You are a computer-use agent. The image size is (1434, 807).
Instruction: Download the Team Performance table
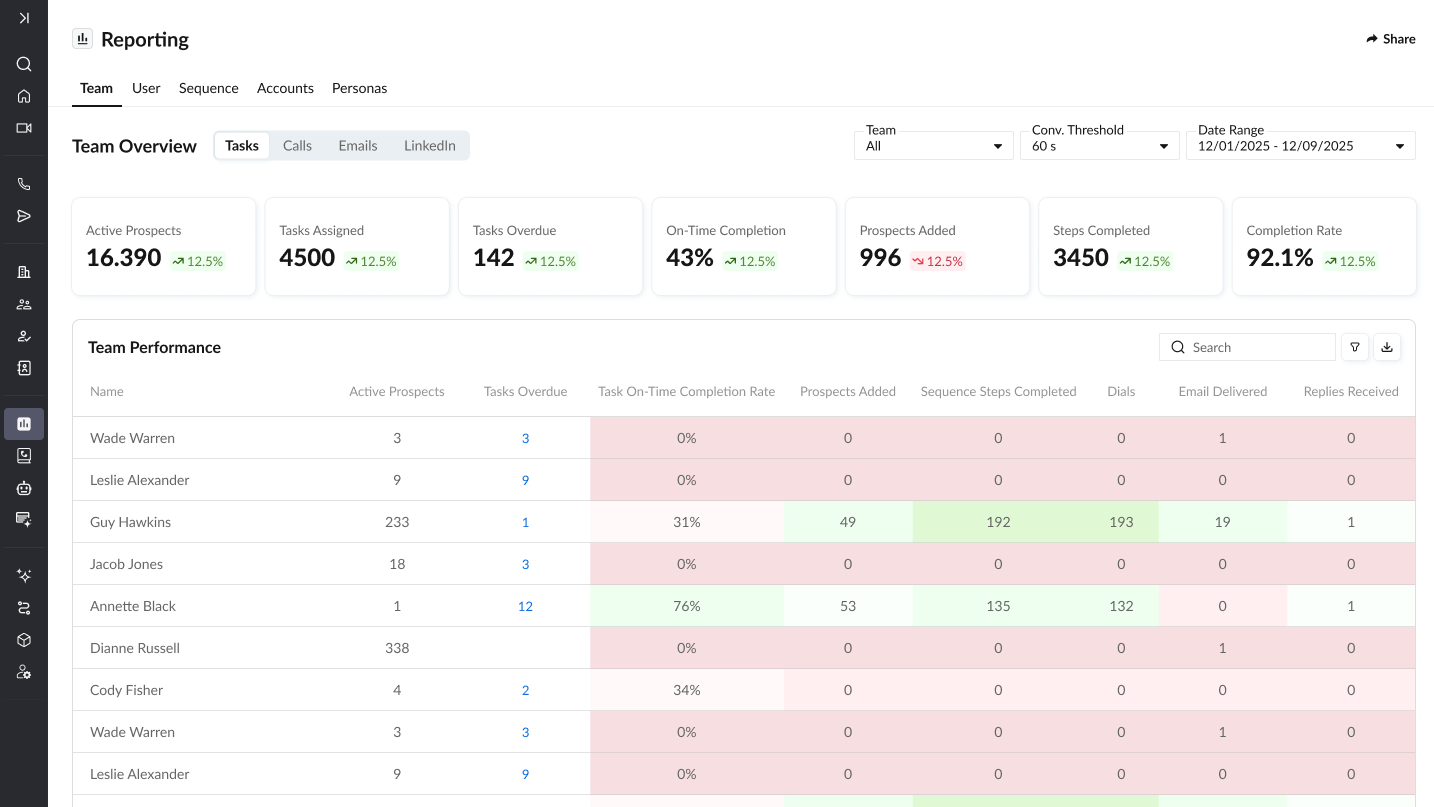[x=1387, y=347]
